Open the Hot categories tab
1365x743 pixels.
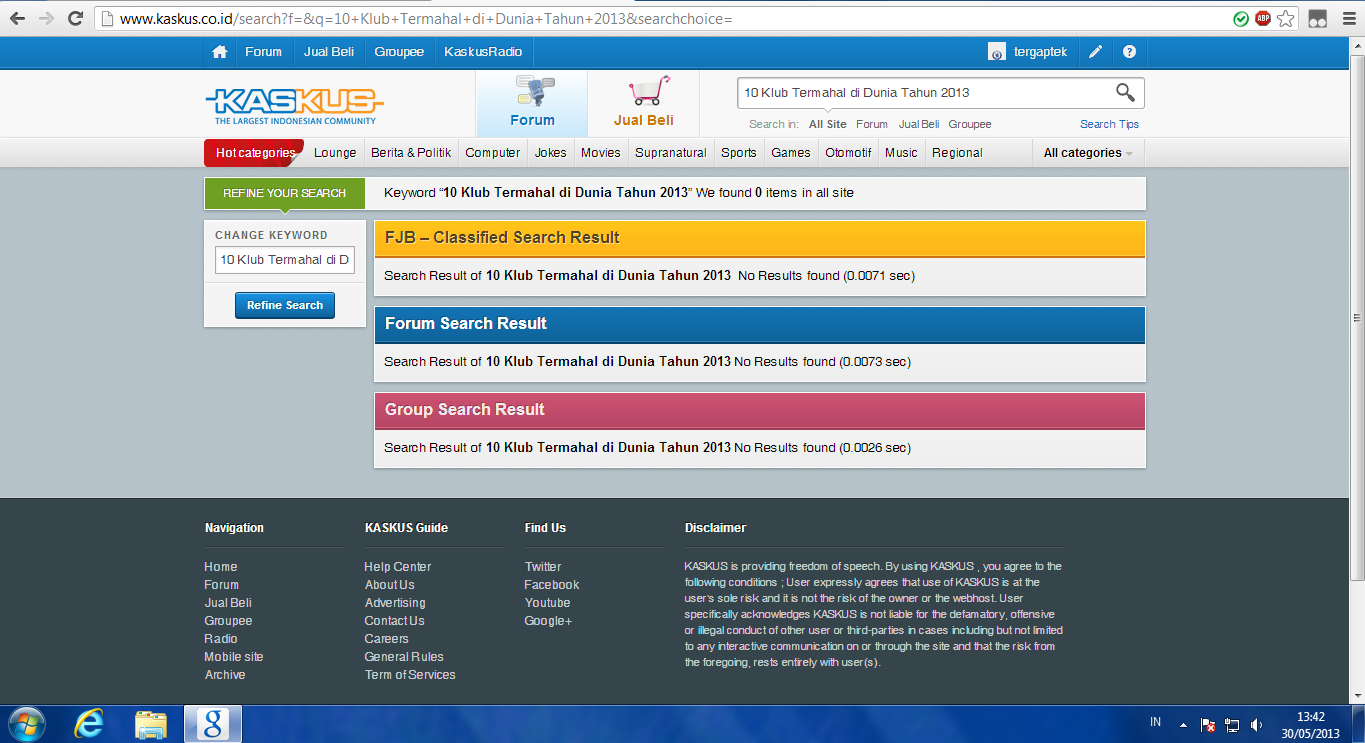[255, 153]
